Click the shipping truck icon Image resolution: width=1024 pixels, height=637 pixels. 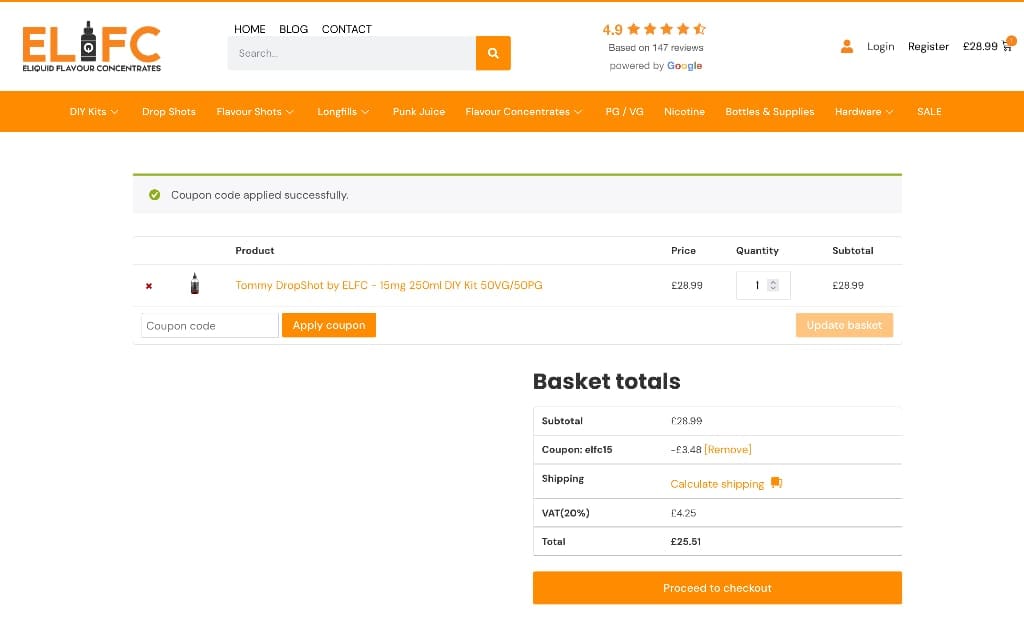tap(776, 483)
